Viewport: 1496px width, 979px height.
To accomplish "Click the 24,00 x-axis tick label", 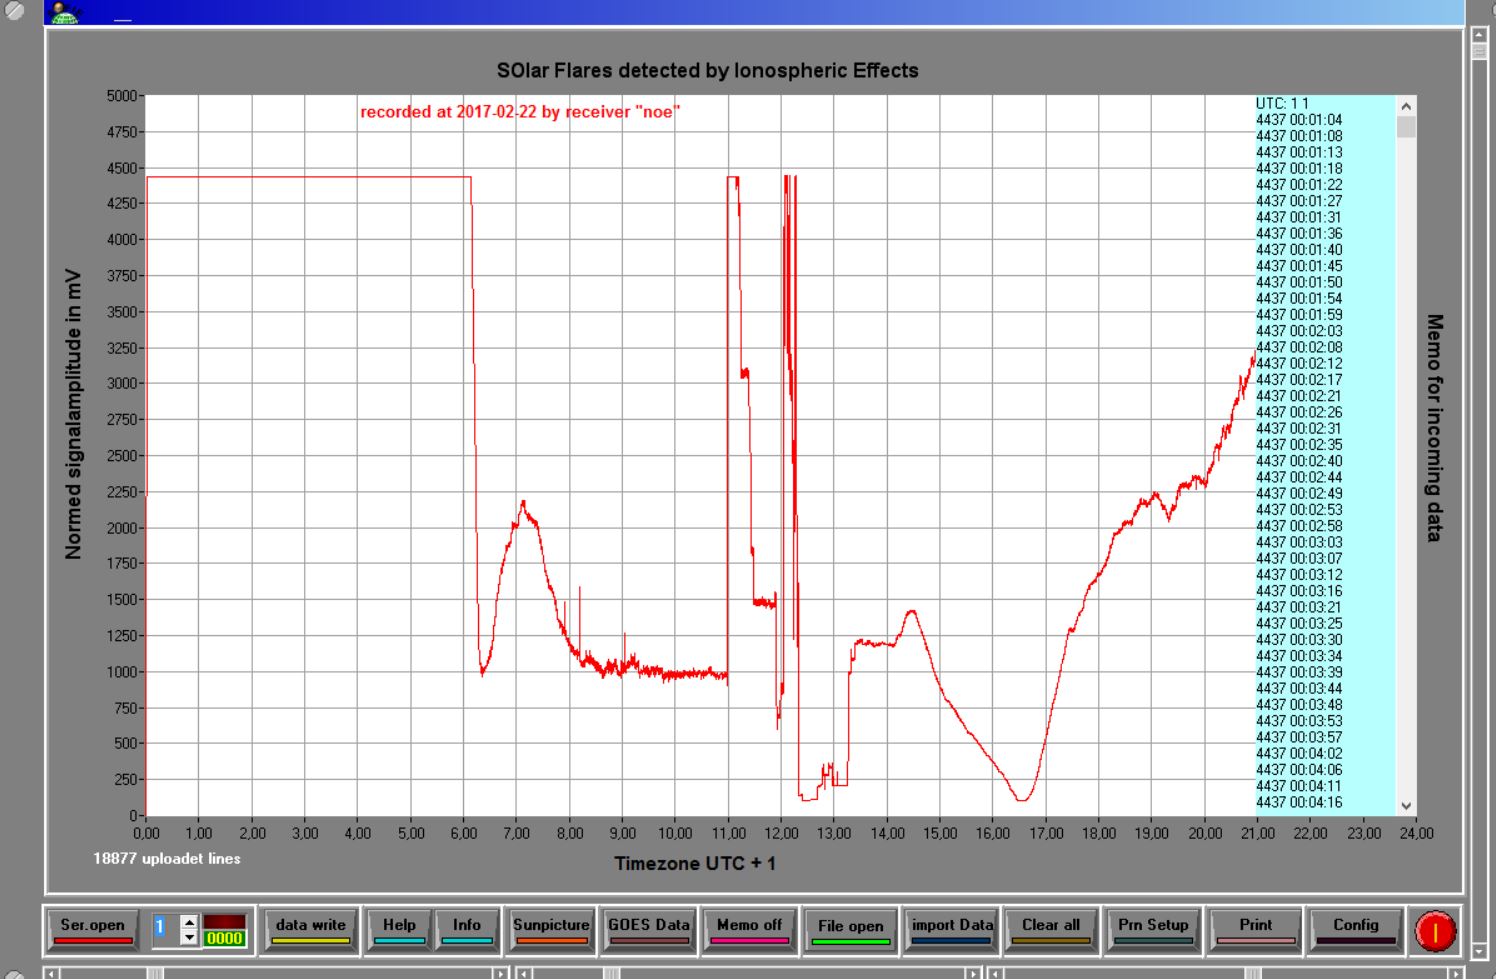I will (1416, 833).
